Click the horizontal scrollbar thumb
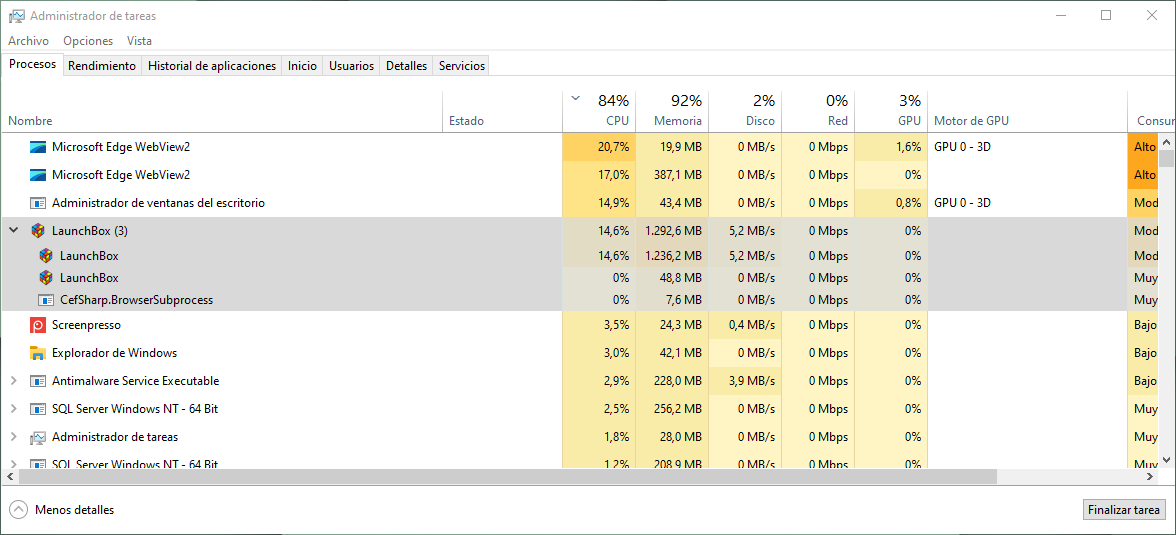Viewport: 1176px width, 535px height. 508,476
